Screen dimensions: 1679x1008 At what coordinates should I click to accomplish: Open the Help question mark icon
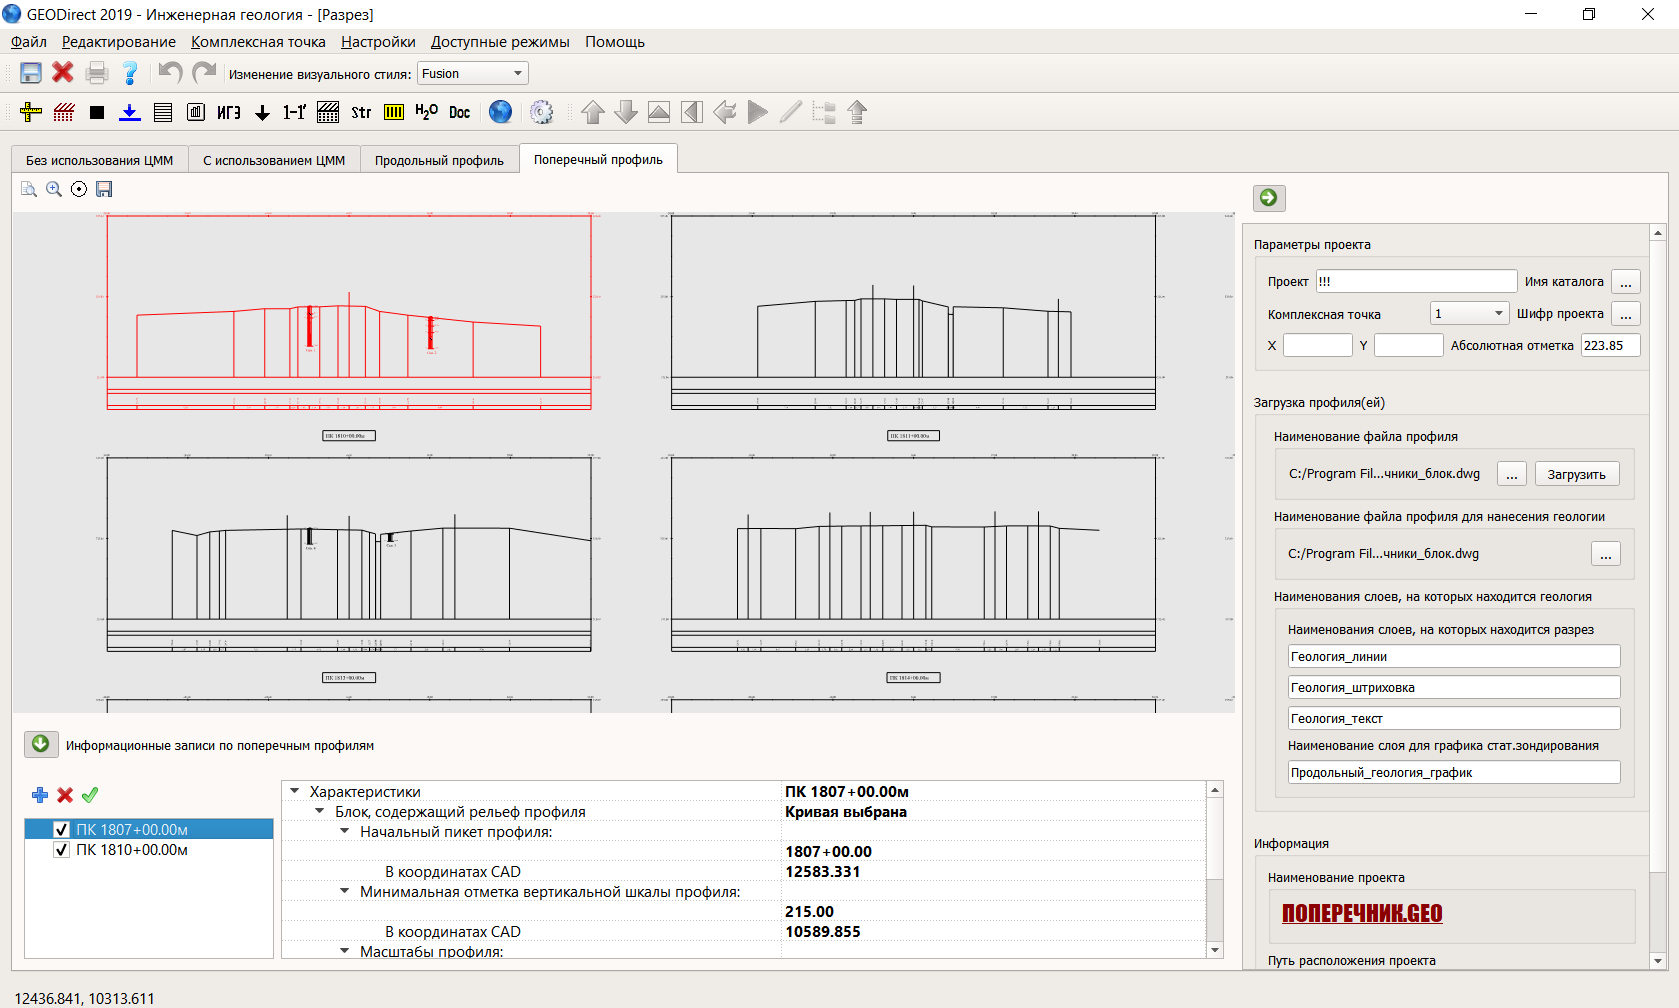point(130,73)
